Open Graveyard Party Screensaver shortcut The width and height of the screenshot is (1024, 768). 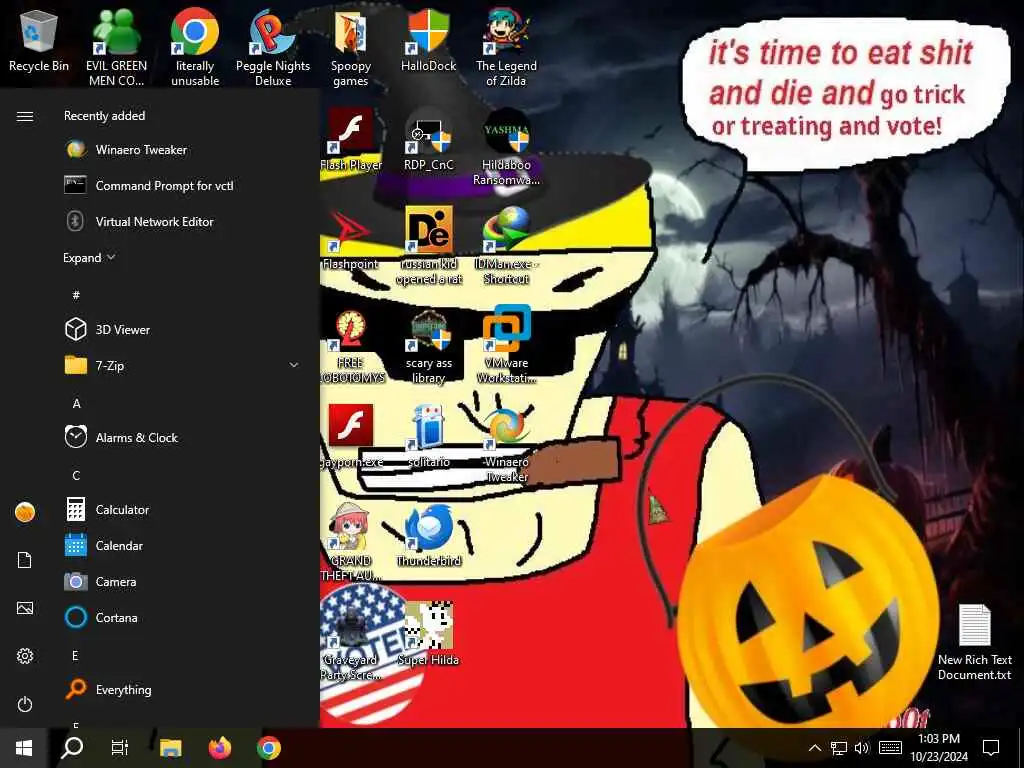[x=351, y=641]
